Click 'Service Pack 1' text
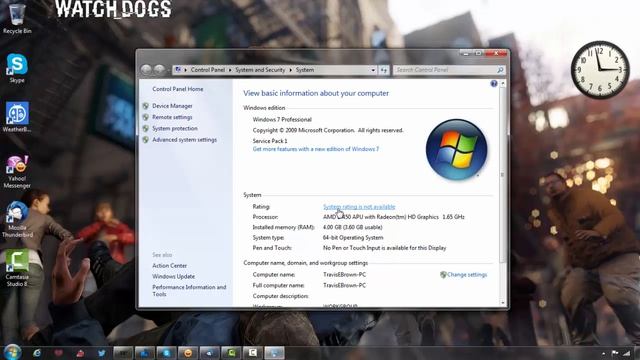Viewport: 640px width, 360px height. pyautogui.click(x=270, y=141)
